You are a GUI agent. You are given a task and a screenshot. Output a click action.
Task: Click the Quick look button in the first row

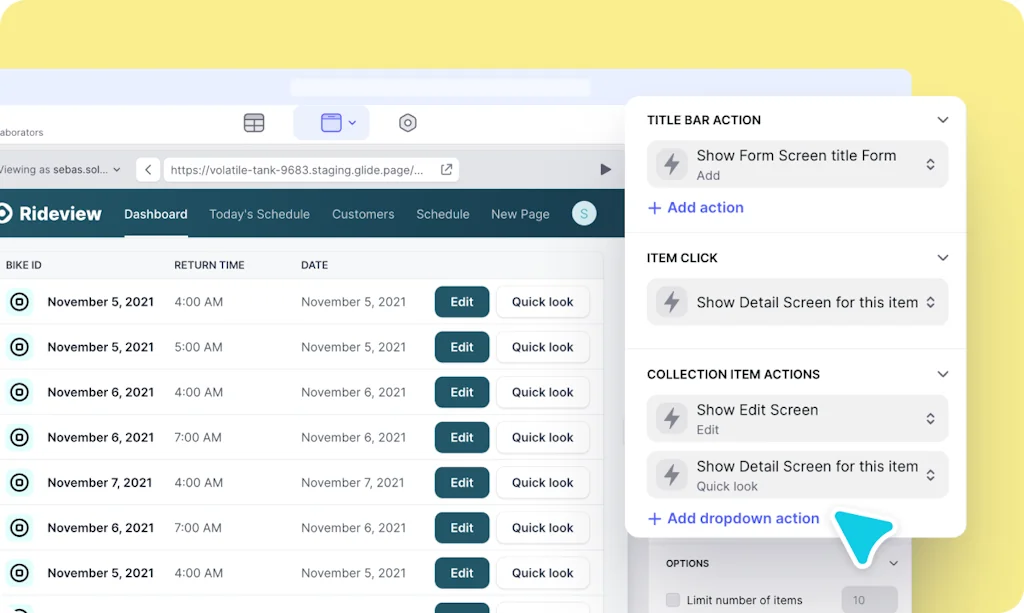(x=543, y=301)
